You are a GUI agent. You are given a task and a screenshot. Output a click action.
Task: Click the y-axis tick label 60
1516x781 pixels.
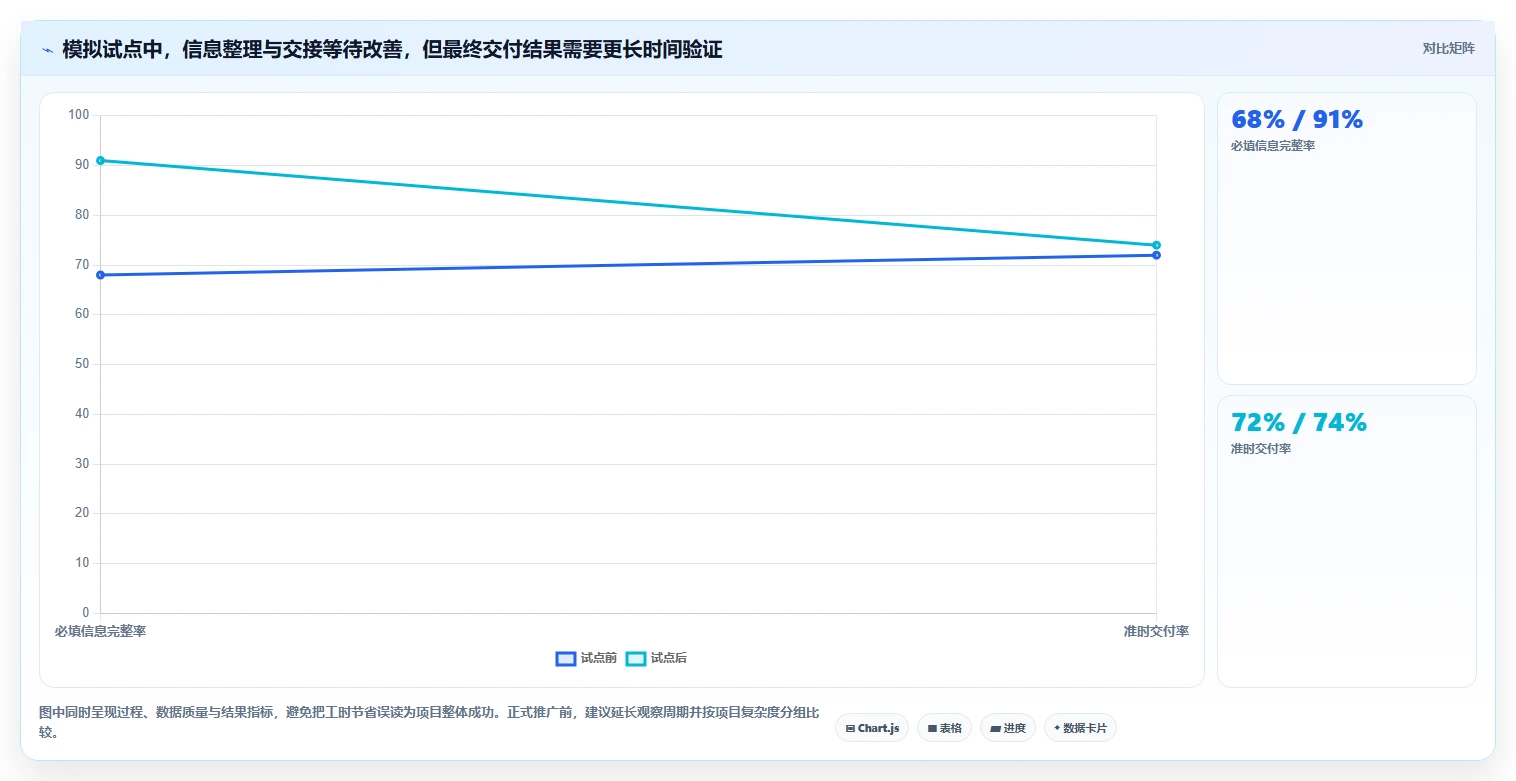click(x=82, y=314)
